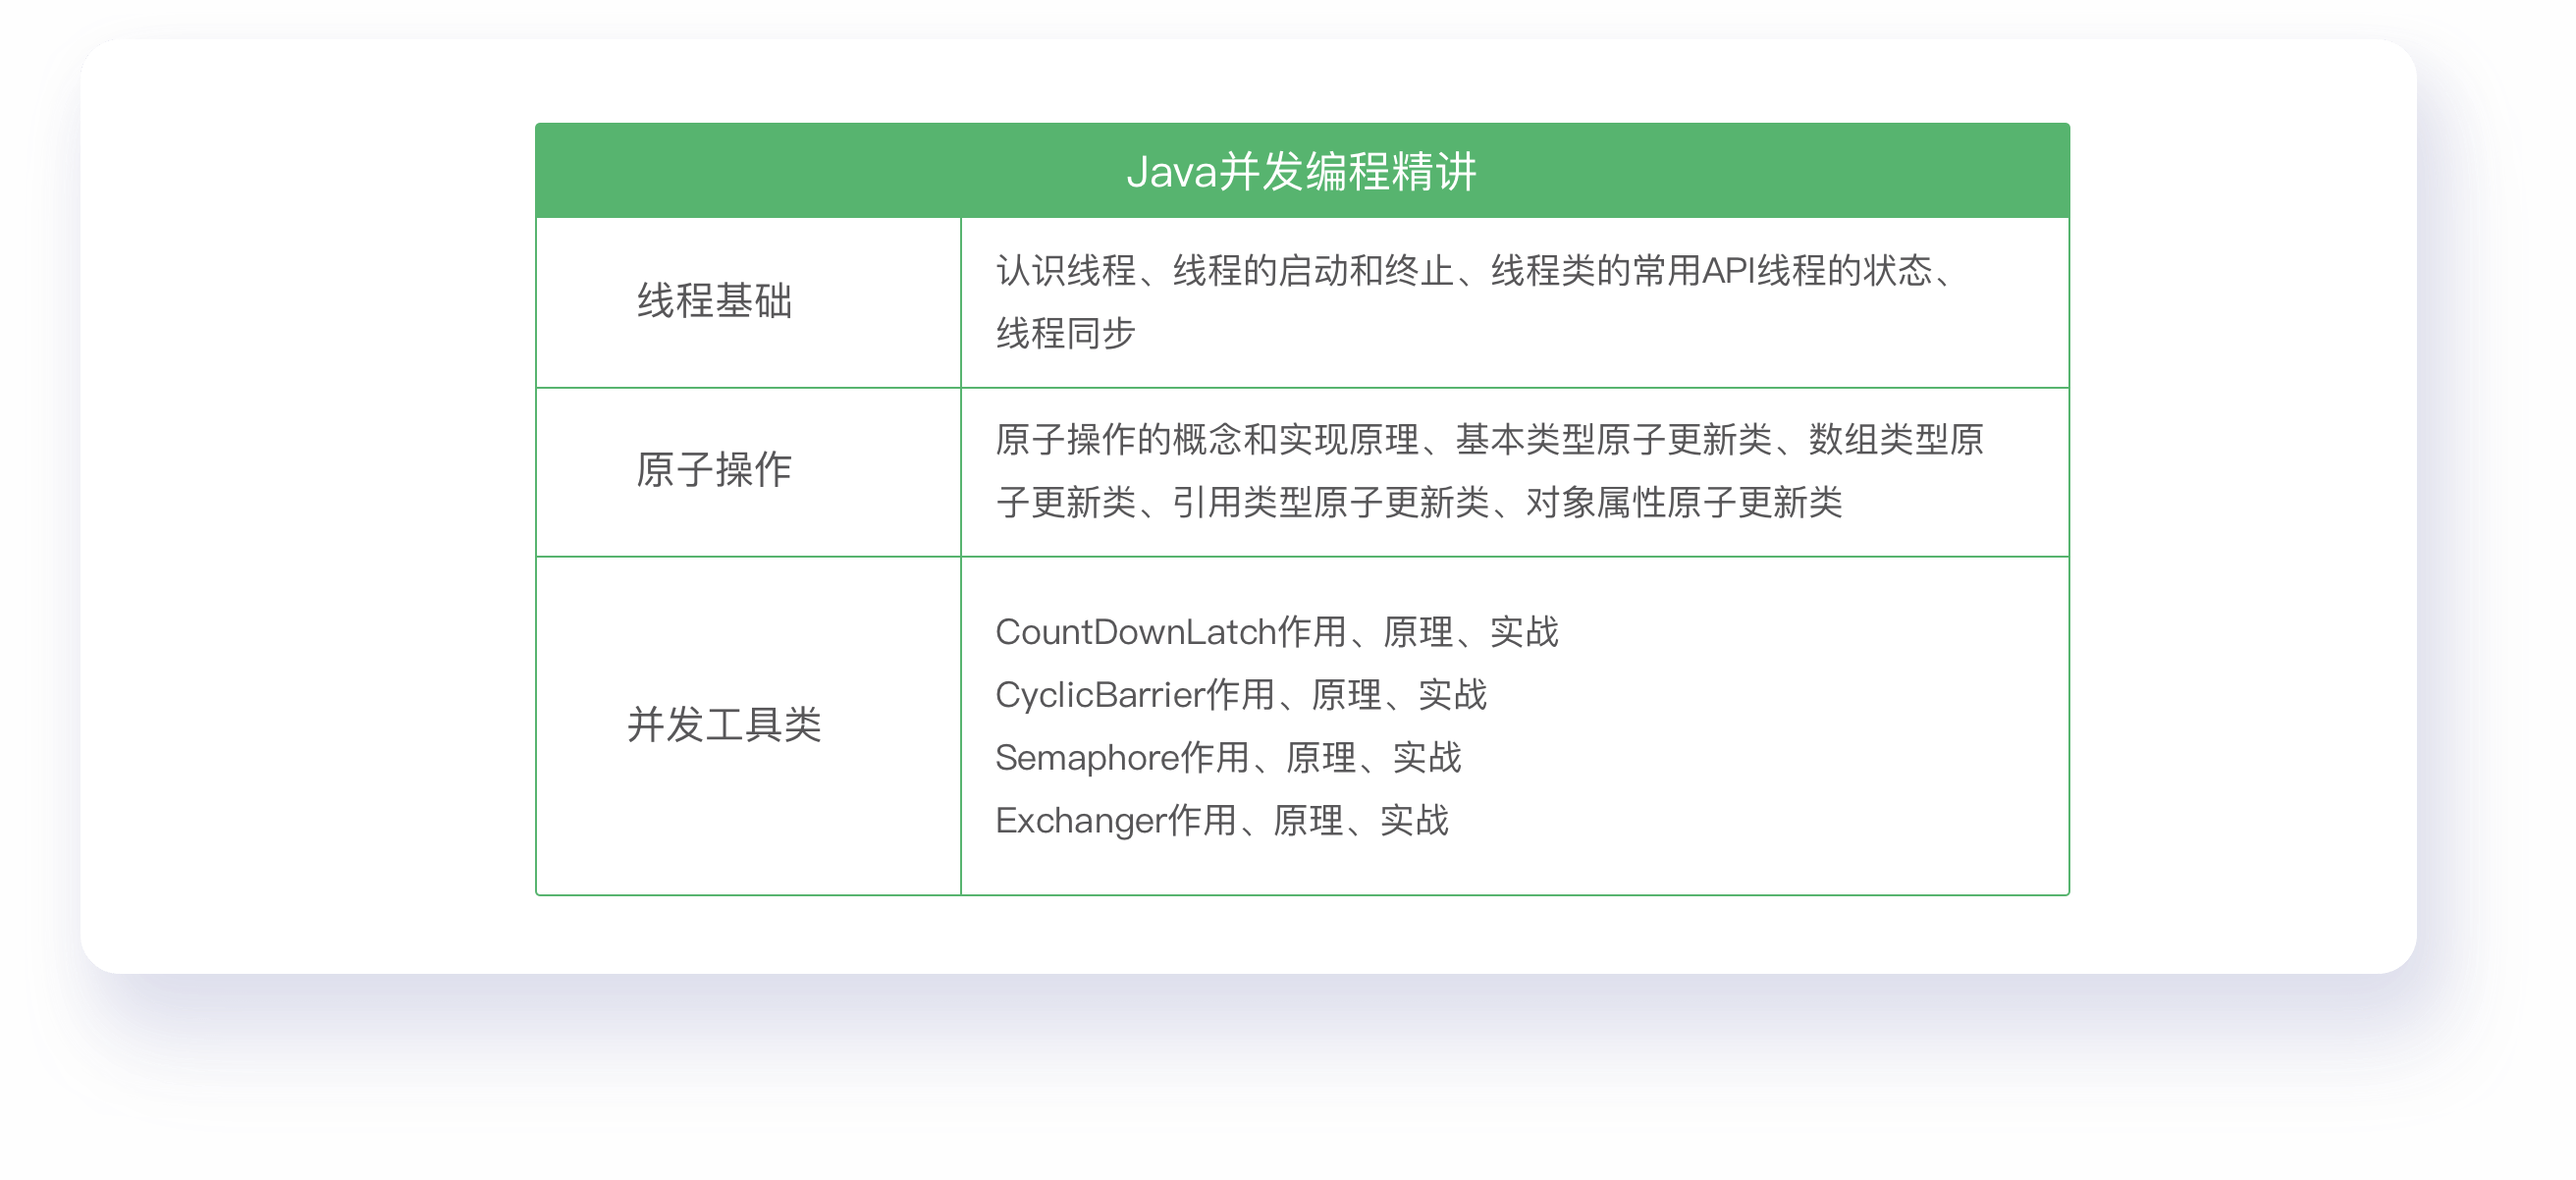Select the '线程基础' row label

(x=715, y=301)
